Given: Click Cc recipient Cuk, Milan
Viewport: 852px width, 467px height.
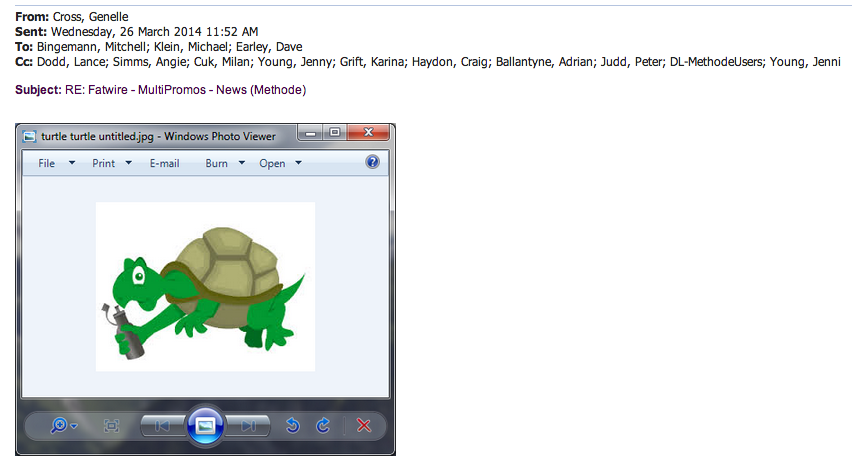Looking at the screenshot, I should point(222,62).
